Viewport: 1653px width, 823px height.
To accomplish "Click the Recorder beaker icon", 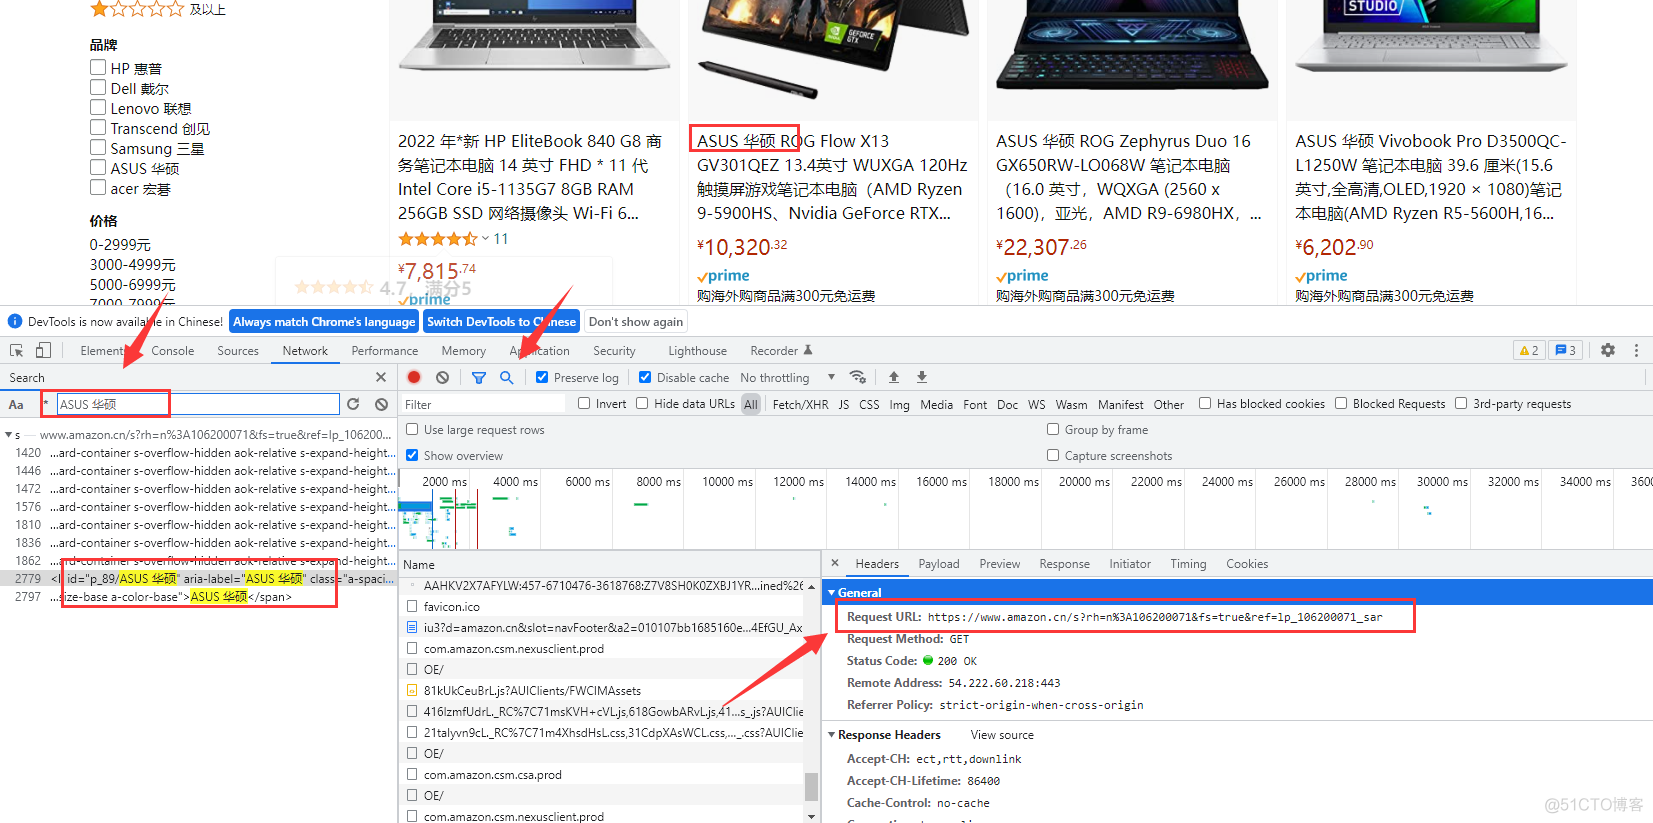I will click(x=808, y=350).
